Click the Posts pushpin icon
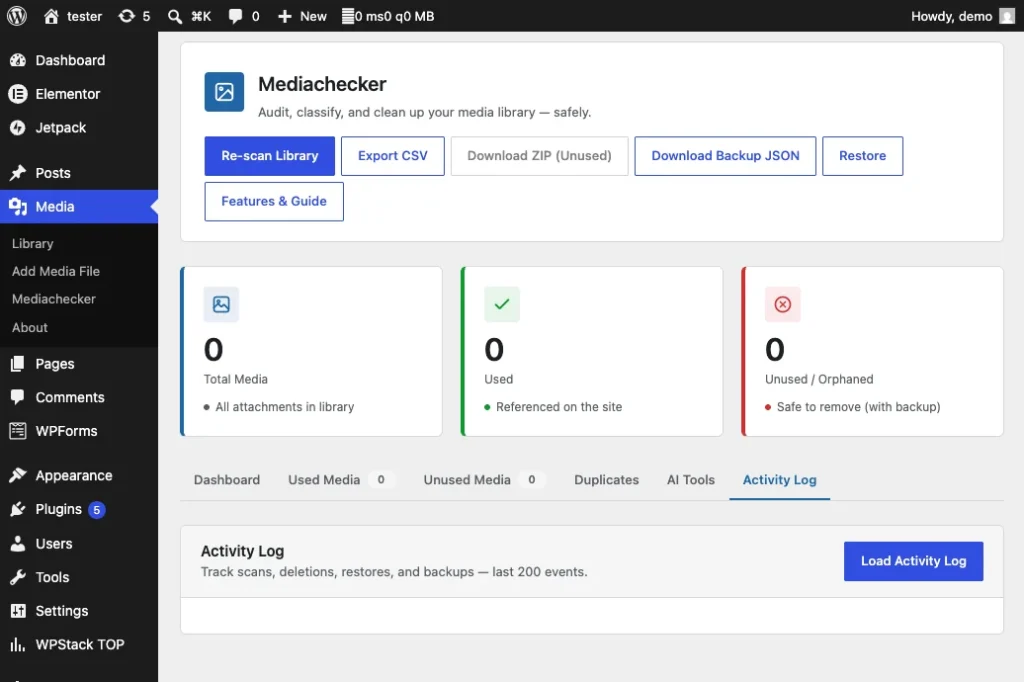 (18, 173)
